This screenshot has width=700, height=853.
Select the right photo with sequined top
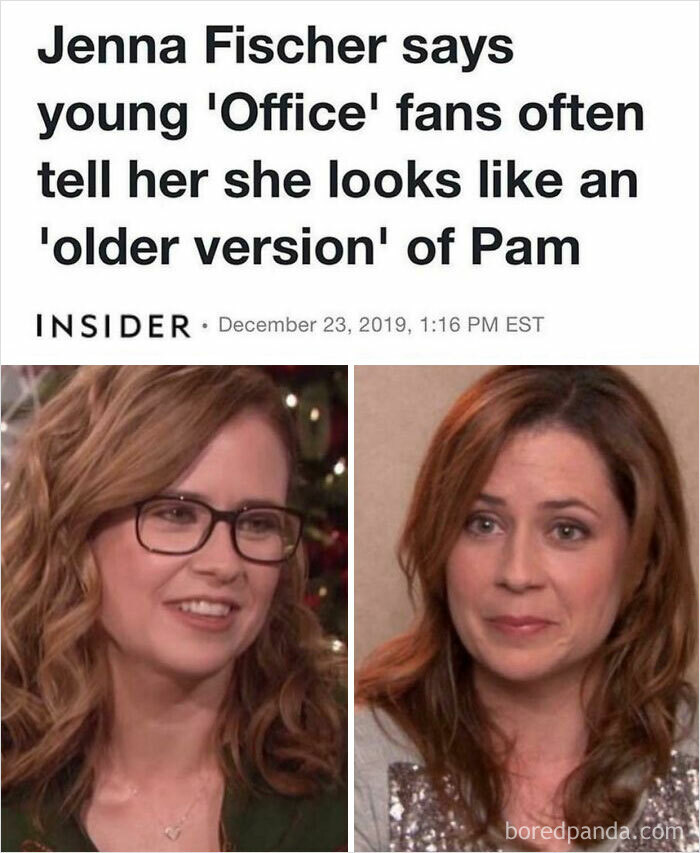526,608
